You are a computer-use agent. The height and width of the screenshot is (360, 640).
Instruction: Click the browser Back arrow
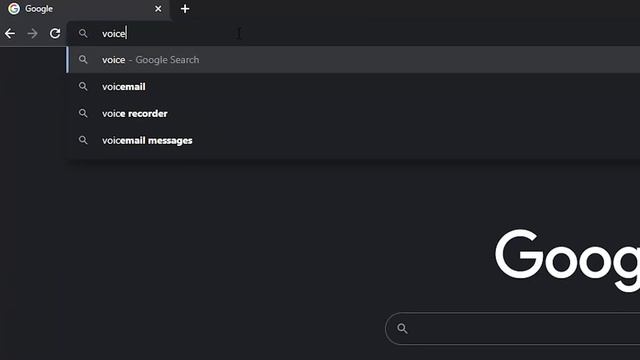tap(10, 33)
